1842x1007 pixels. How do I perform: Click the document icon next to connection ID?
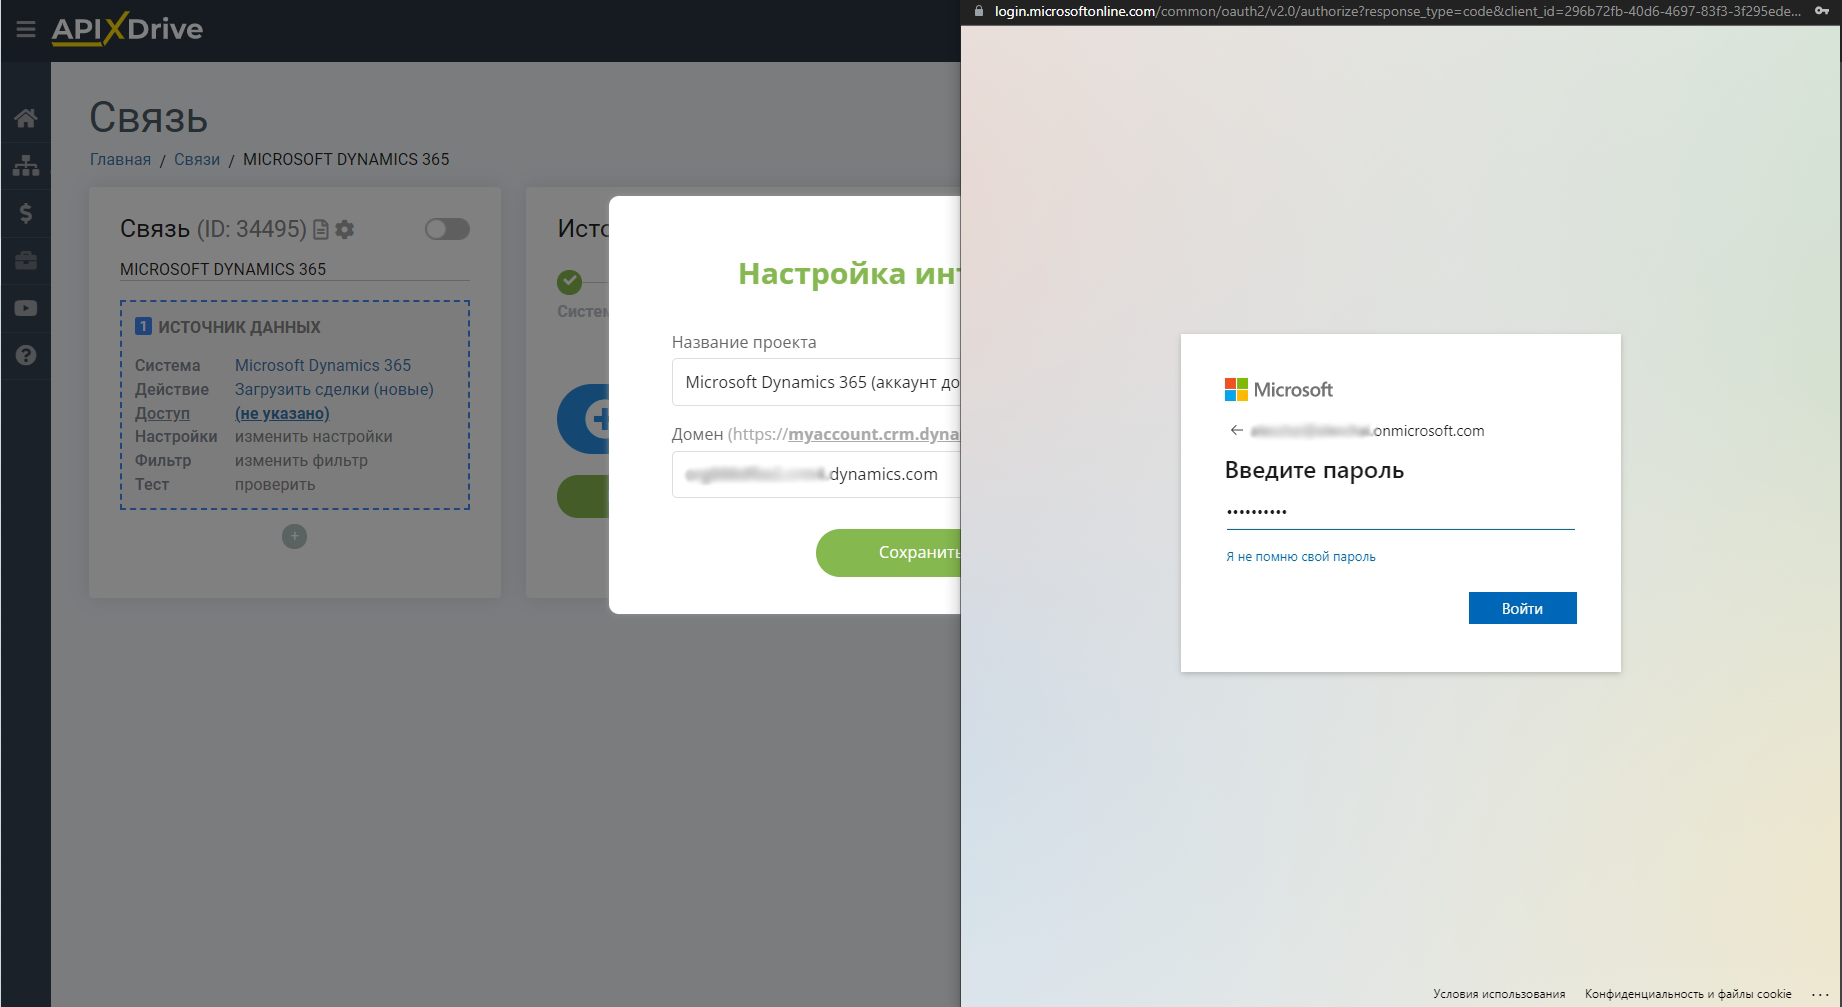click(321, 229)
